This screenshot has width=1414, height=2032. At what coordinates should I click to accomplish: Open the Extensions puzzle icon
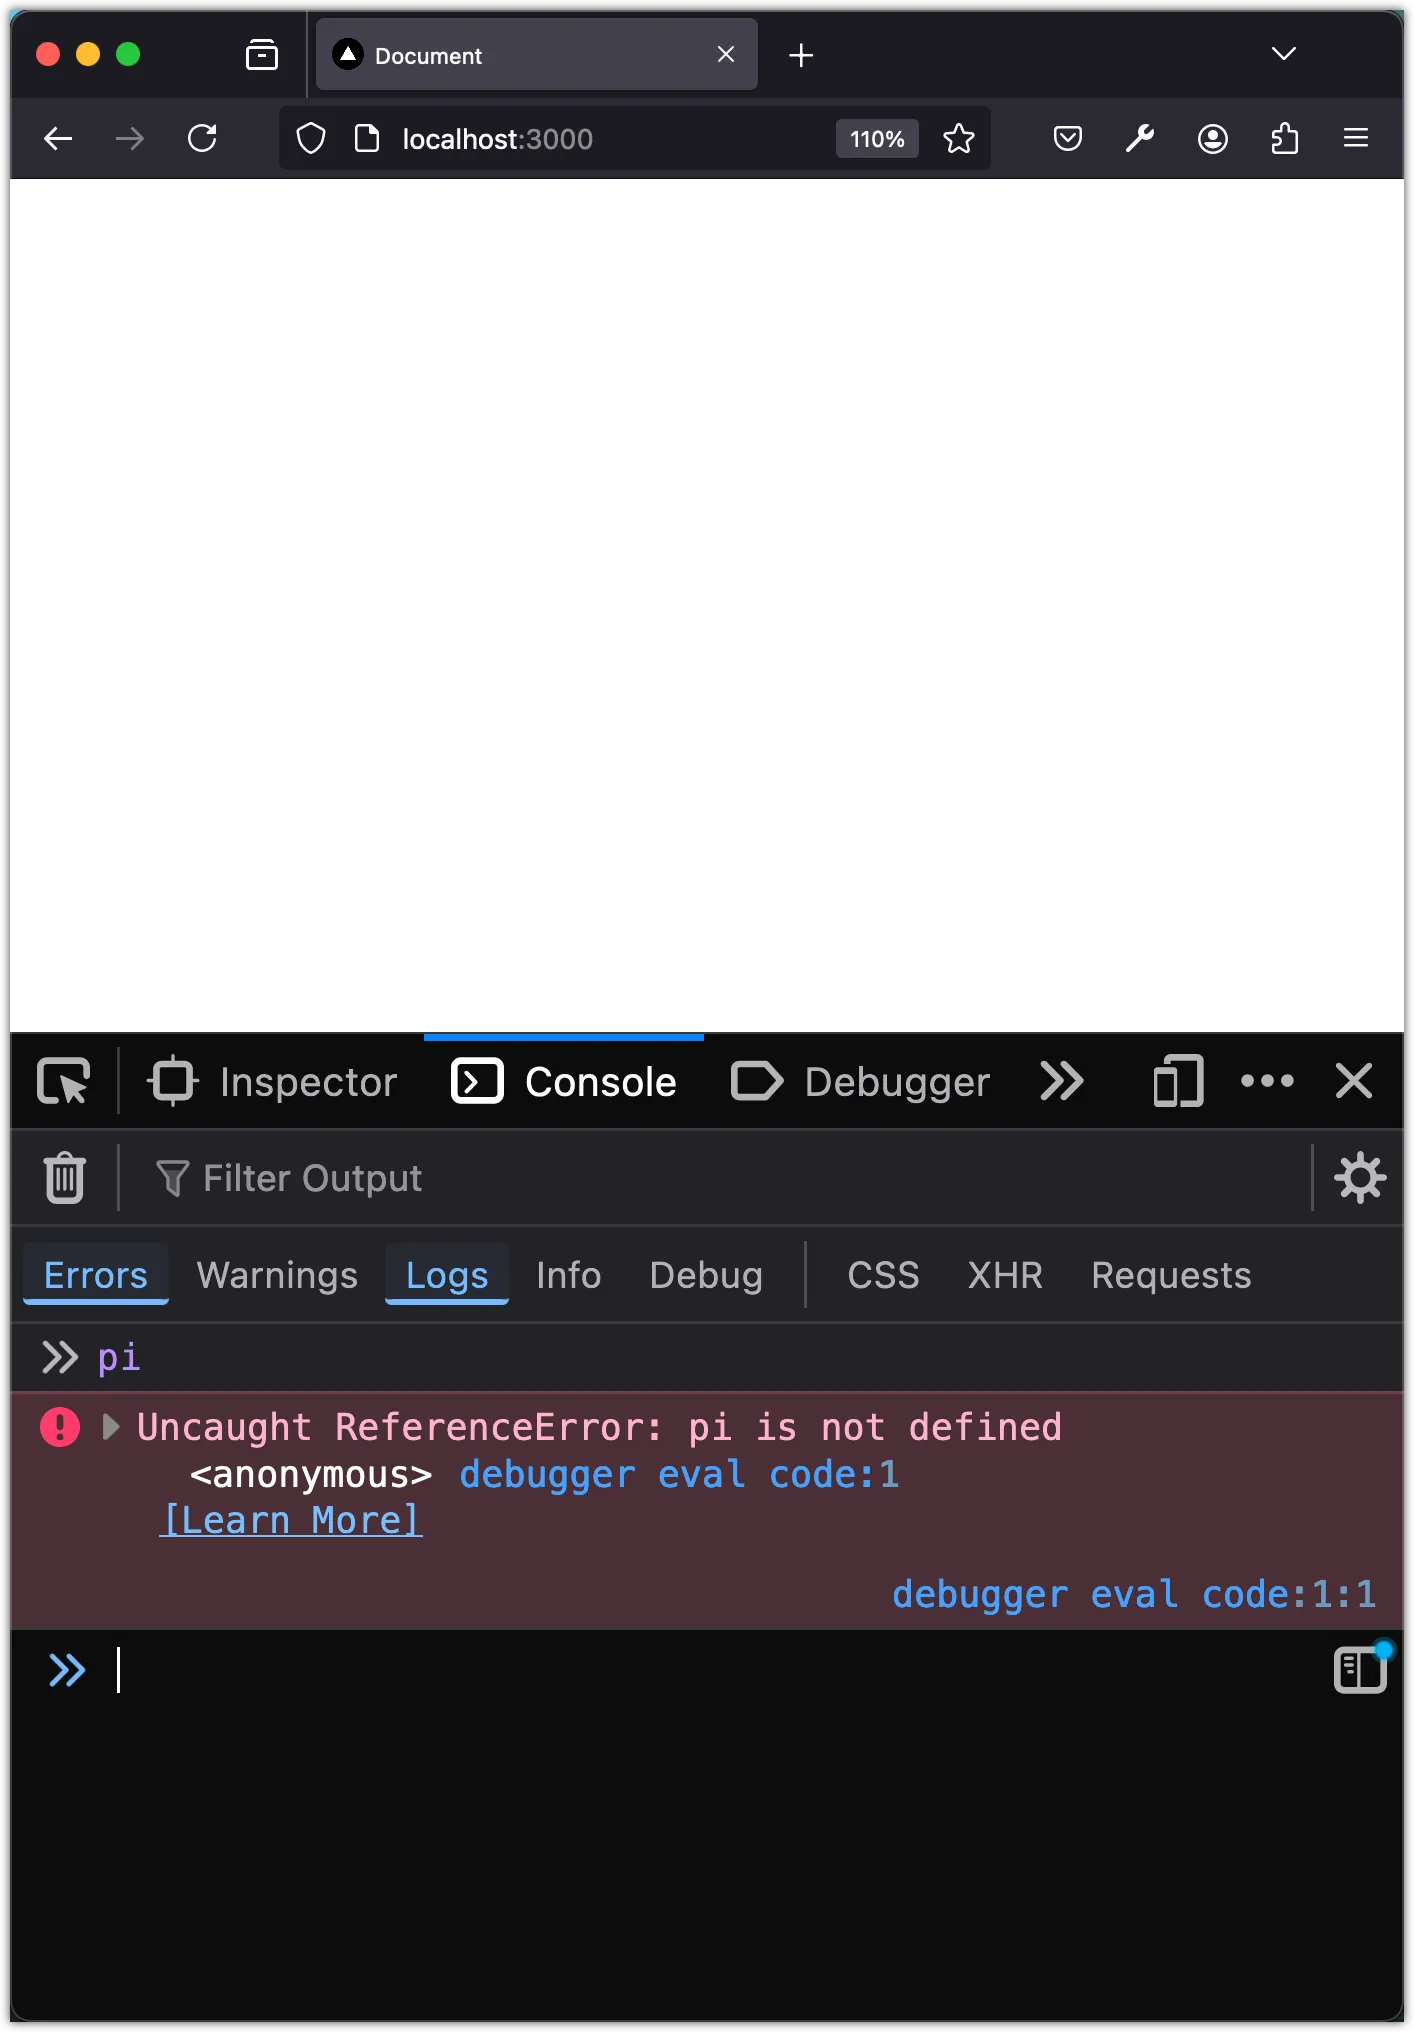pos(1285,138)
